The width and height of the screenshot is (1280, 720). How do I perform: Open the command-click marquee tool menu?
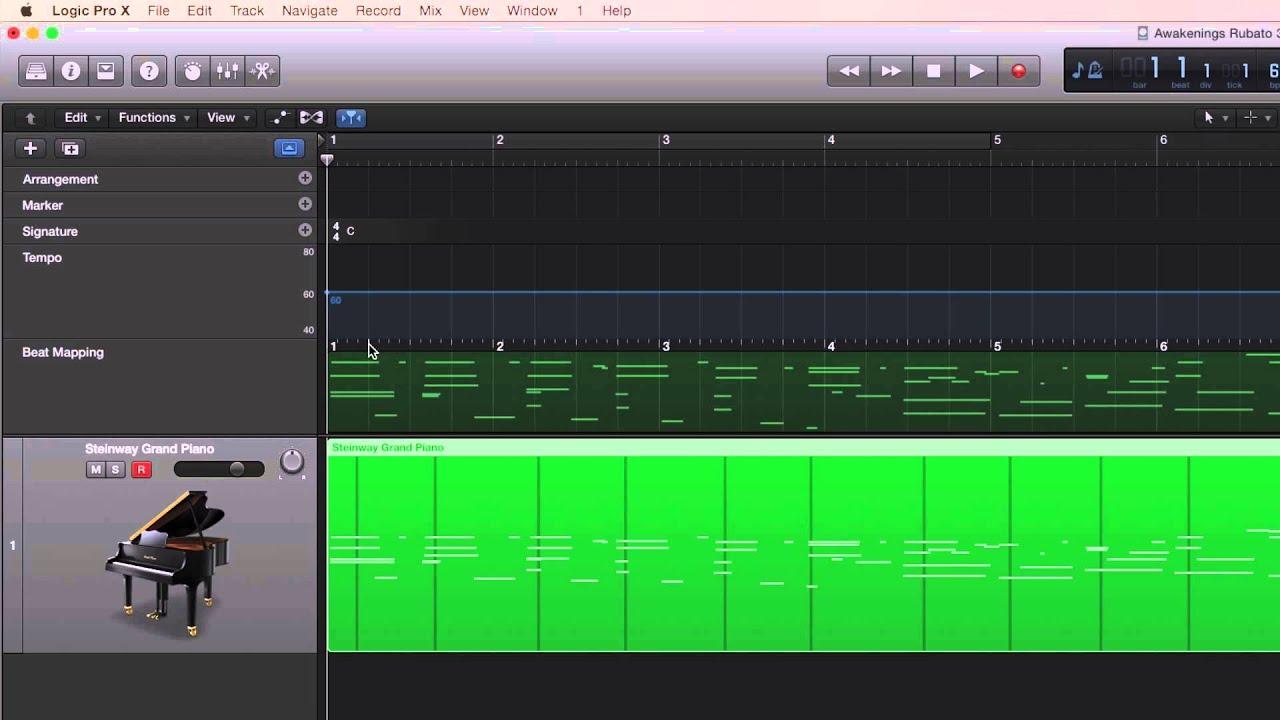(1256, 118)
